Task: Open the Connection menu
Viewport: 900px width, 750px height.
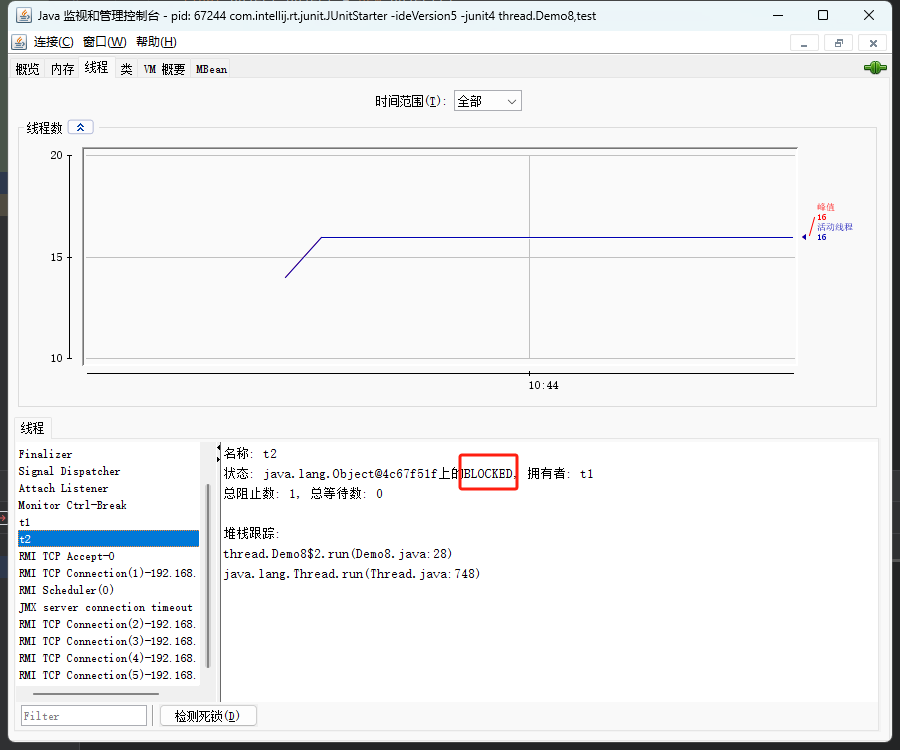Action: 53,42
